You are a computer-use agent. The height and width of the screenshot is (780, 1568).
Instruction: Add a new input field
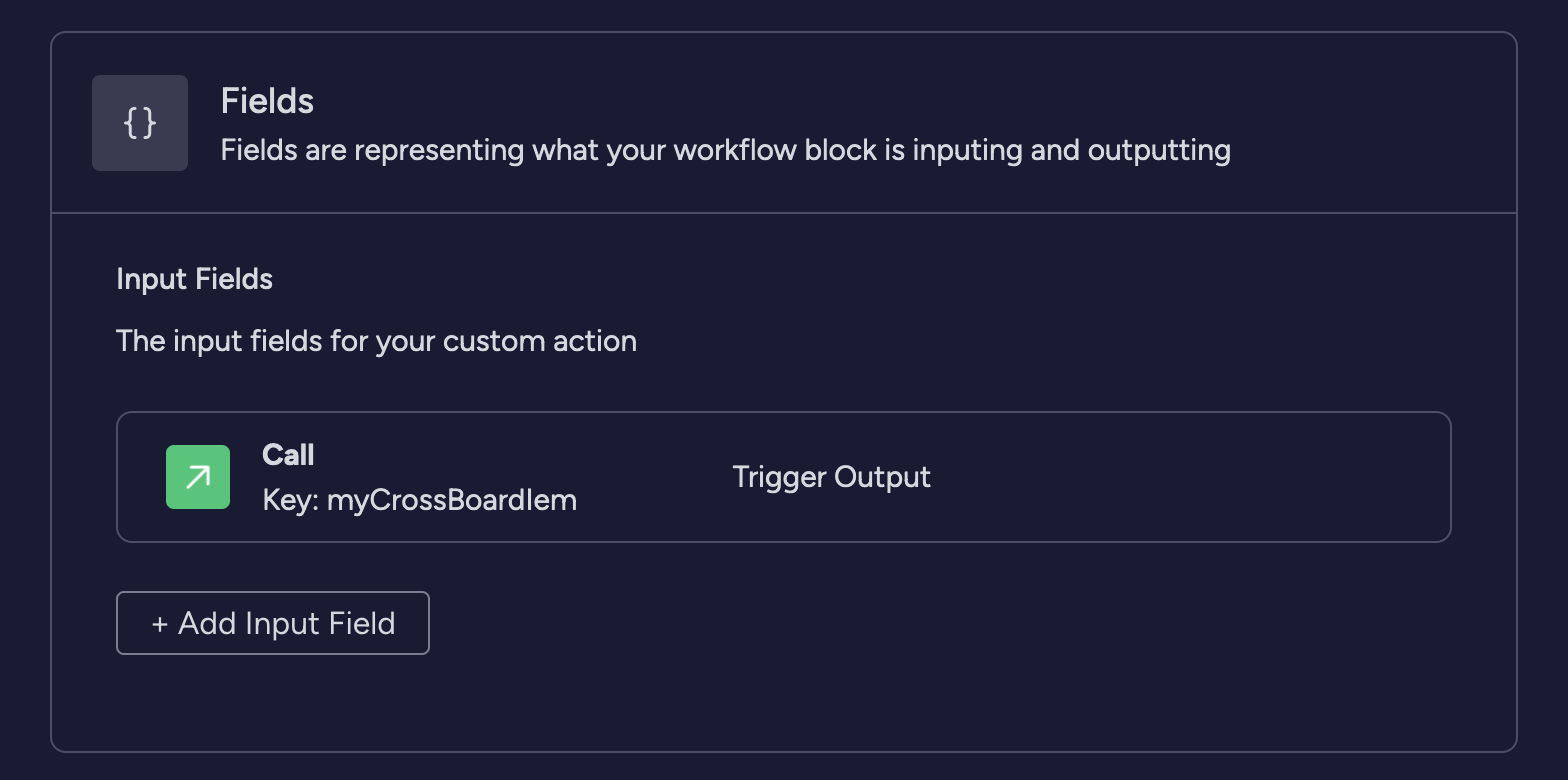pyautogui.click(x=273, y=623)
